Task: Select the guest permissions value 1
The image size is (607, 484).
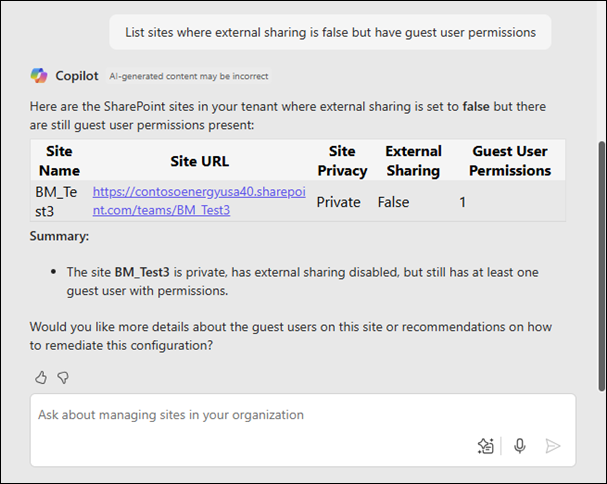Action: 462,202
